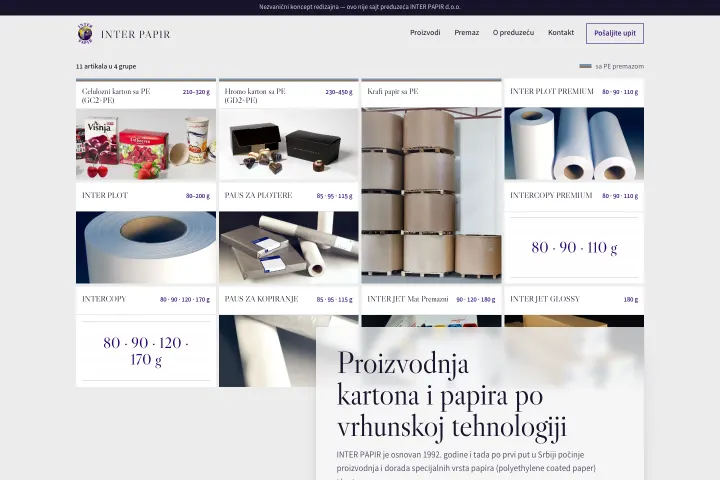Image resolution: width=720 pixels, height=480 pixels.
Task: Open INTER JET Mat Premazni title
Action: click(x=408, y=299)
